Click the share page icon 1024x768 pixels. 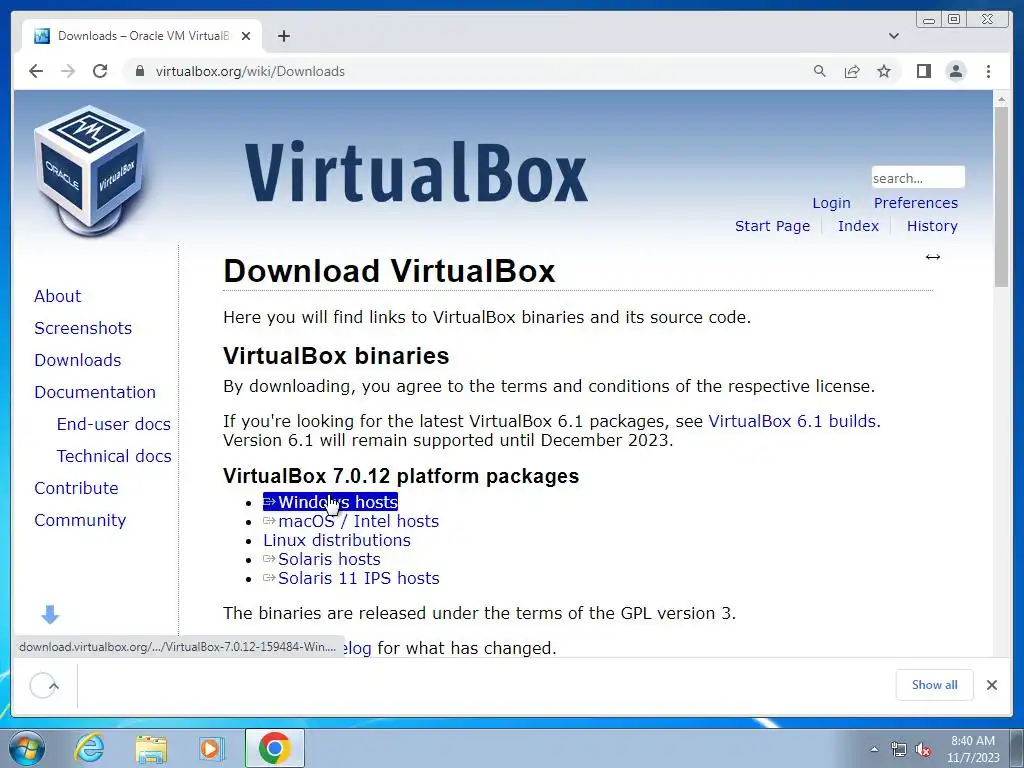tap(852, 71)
